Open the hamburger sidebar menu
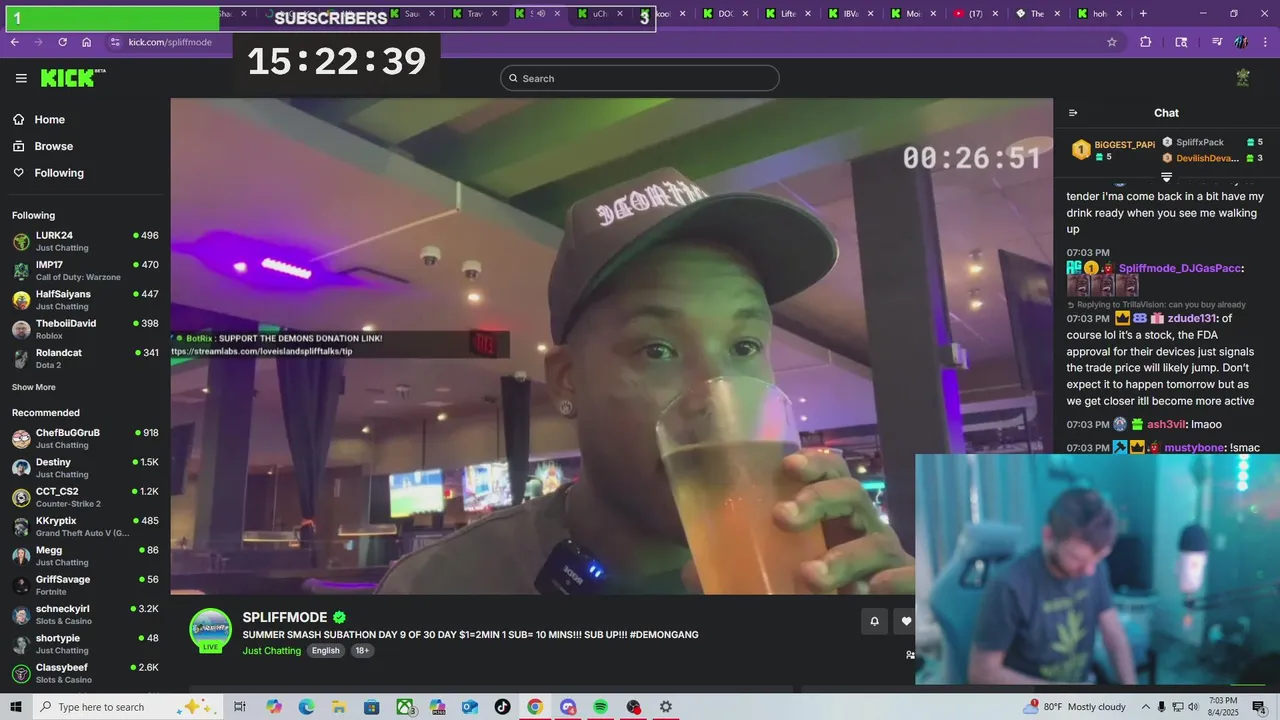Screen dimensions: 1280x720 click(21, 78)
